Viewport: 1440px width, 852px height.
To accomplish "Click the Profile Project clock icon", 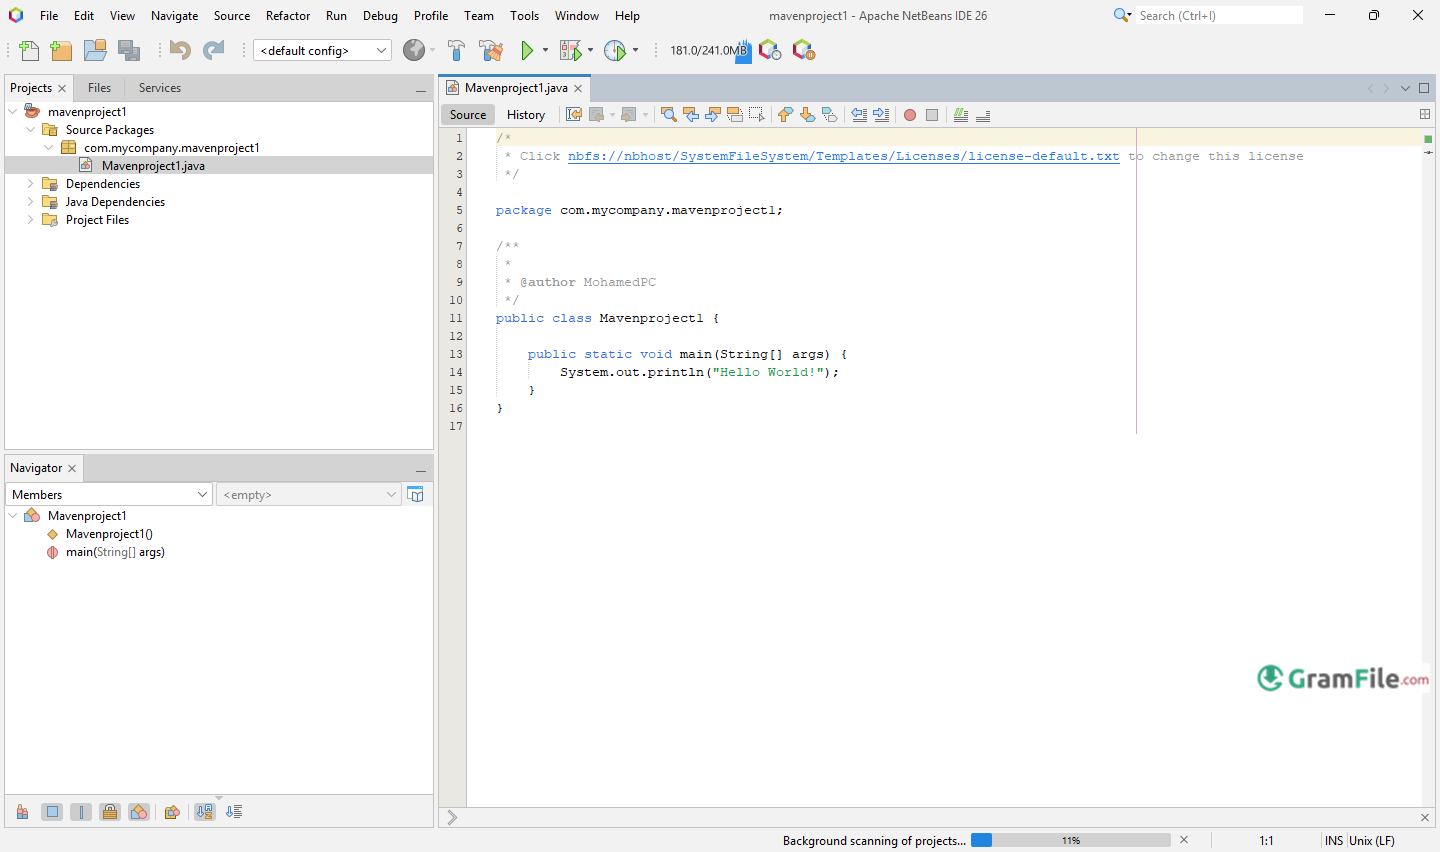I will (x=615, y=50).
